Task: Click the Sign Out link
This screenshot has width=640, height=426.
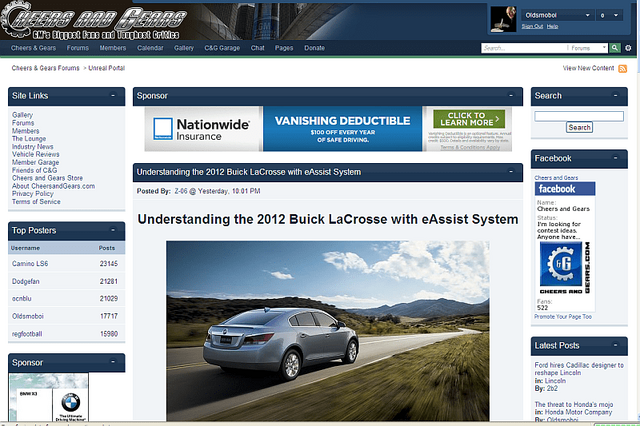Action: coord(532,27)
